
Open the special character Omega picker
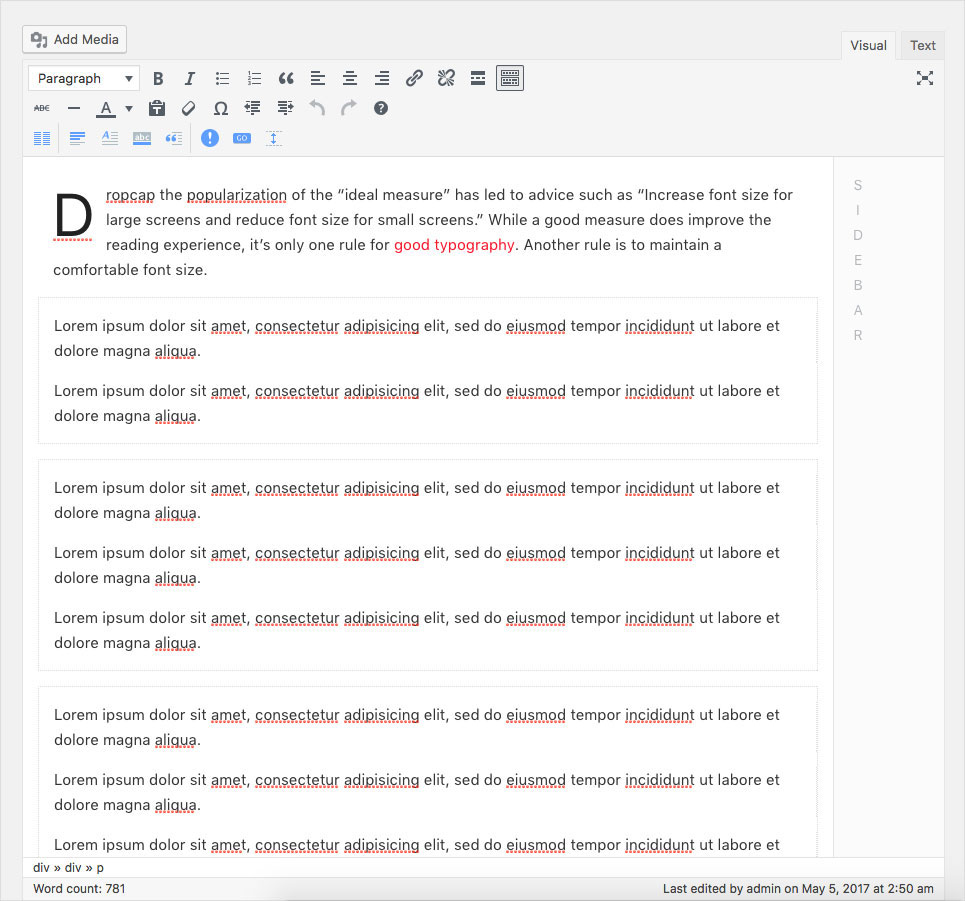point(221,108)
